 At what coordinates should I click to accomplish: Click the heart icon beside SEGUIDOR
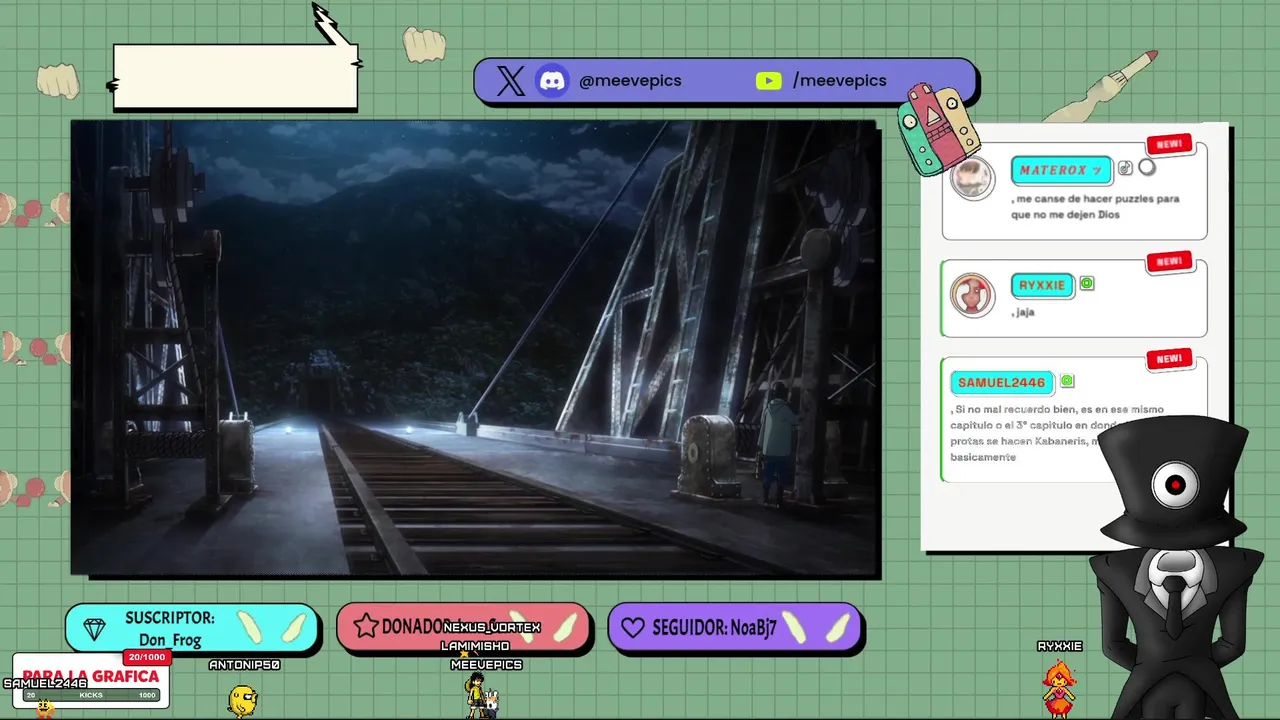point(633,628)
